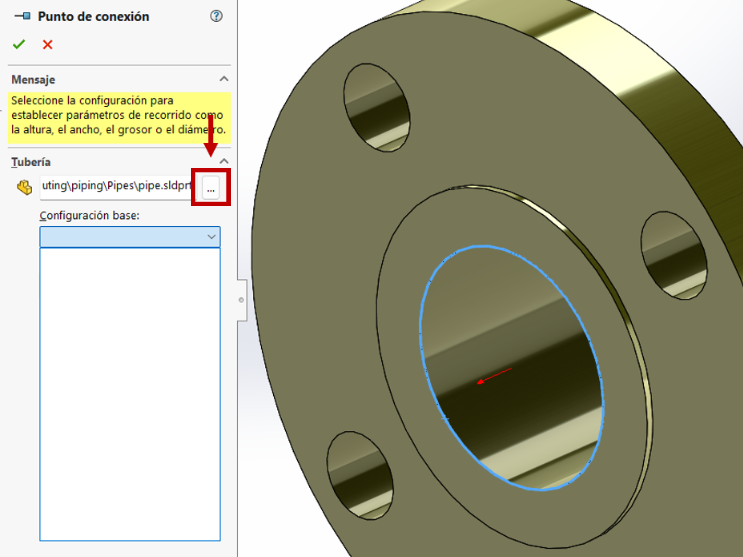
Task: Open the Configuración base dropdown
Action: coord(130,237)
